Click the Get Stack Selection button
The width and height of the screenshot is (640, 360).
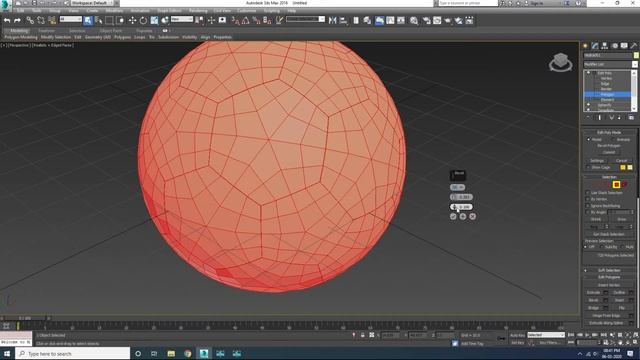click(x=609, y=234)
